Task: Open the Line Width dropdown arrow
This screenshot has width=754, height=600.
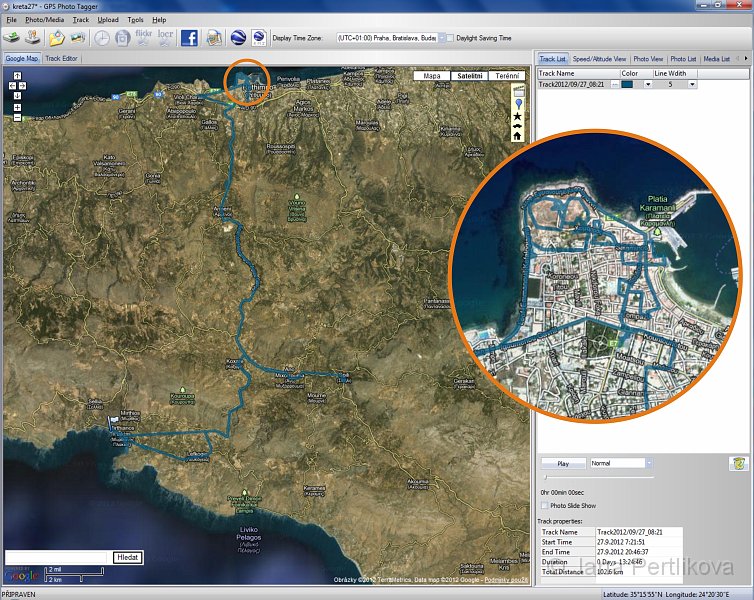Action: tap(692, 84)
